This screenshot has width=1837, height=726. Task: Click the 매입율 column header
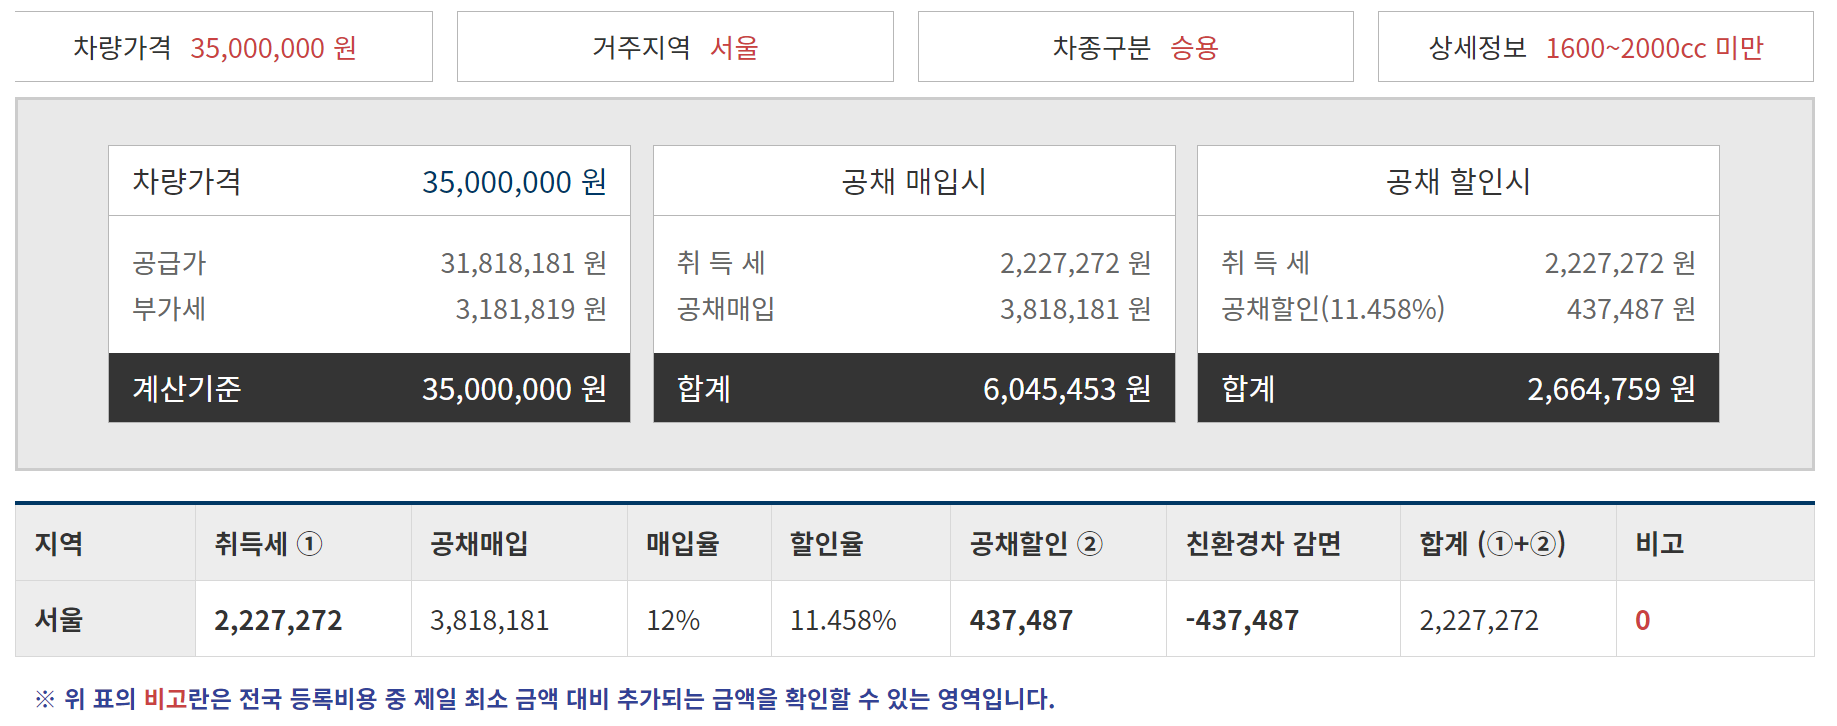699,543
